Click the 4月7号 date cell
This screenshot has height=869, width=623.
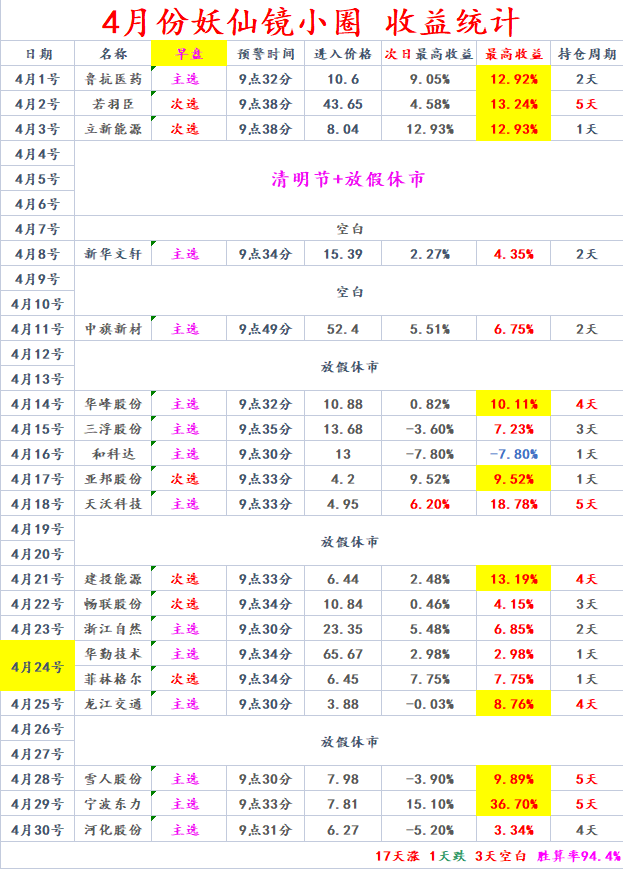click(x=38, y=229)
